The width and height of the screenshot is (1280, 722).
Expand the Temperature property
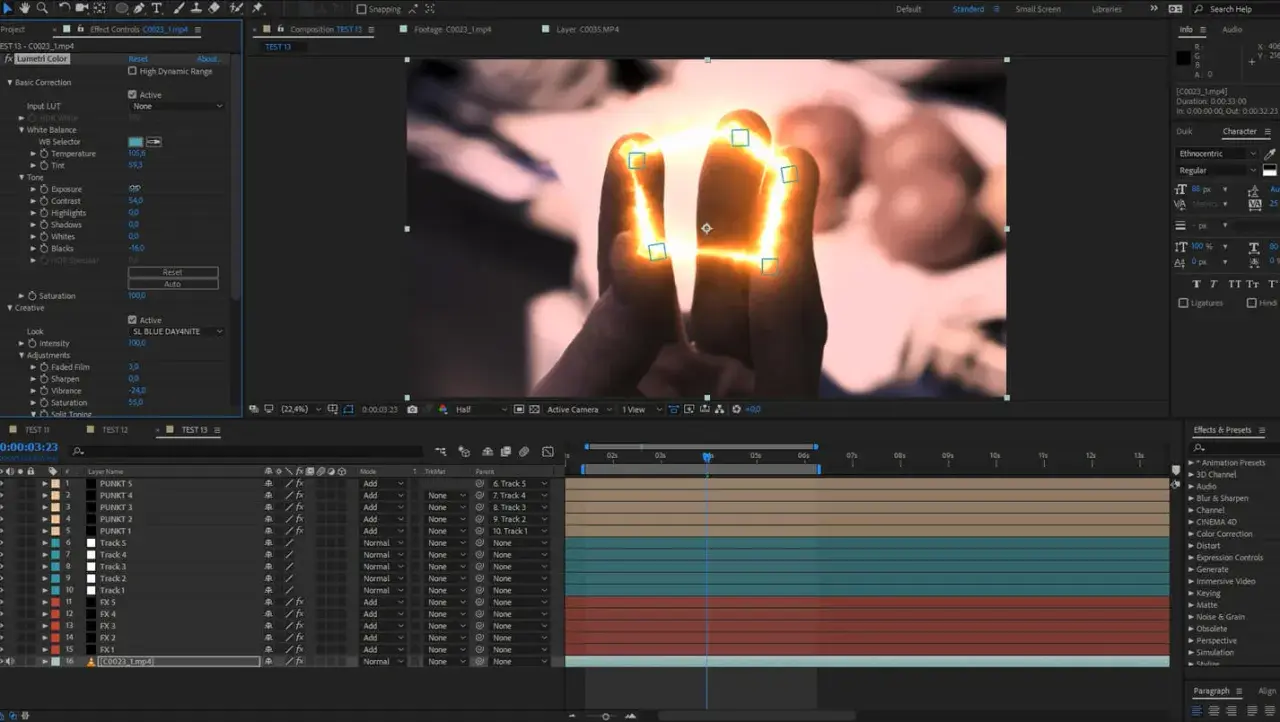pos(34,154)
